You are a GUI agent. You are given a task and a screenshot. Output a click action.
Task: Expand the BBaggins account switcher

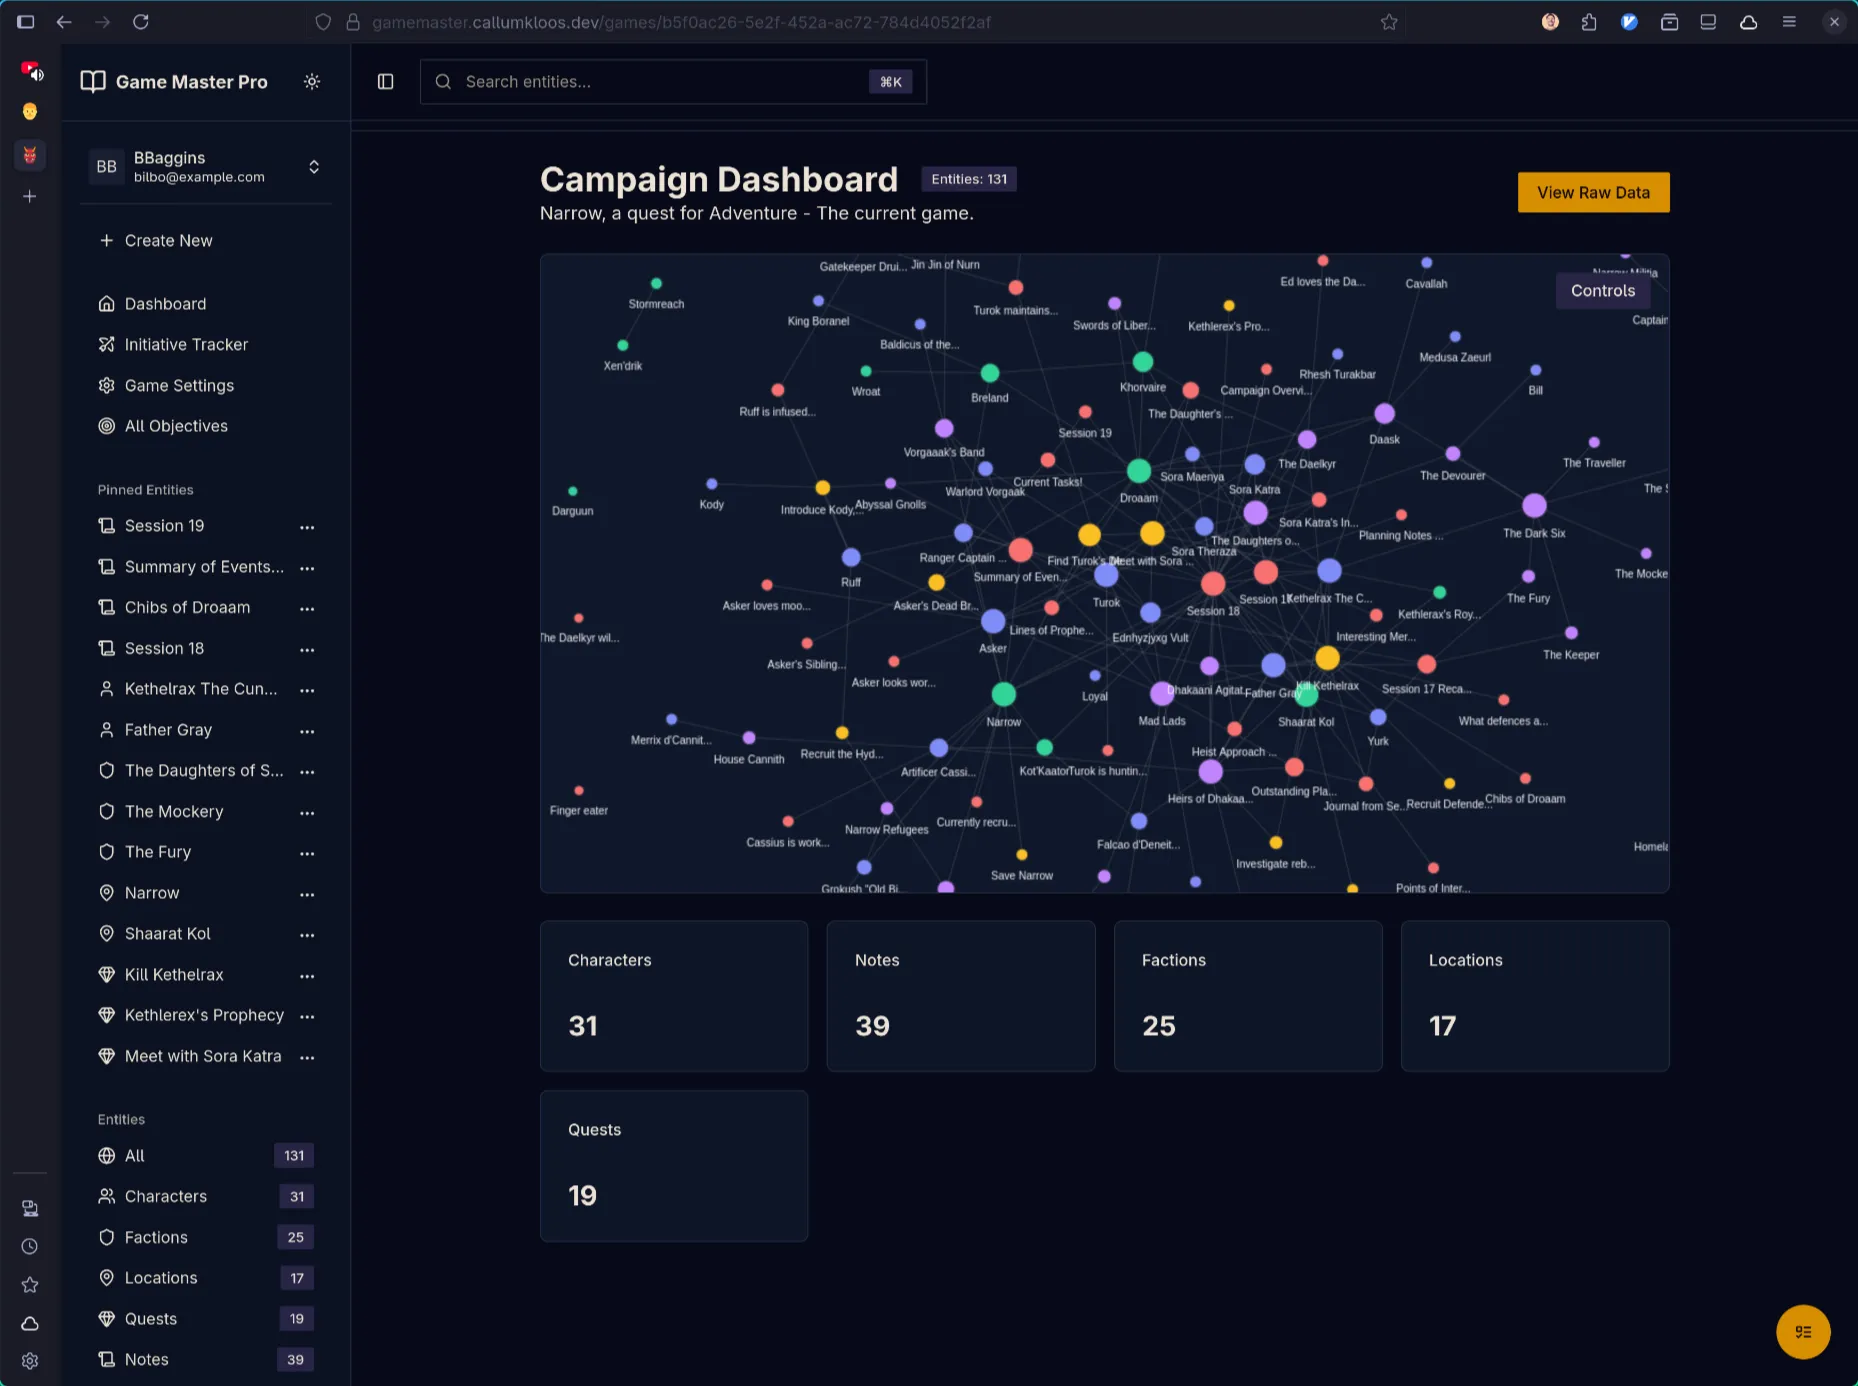tap(314, 167)
